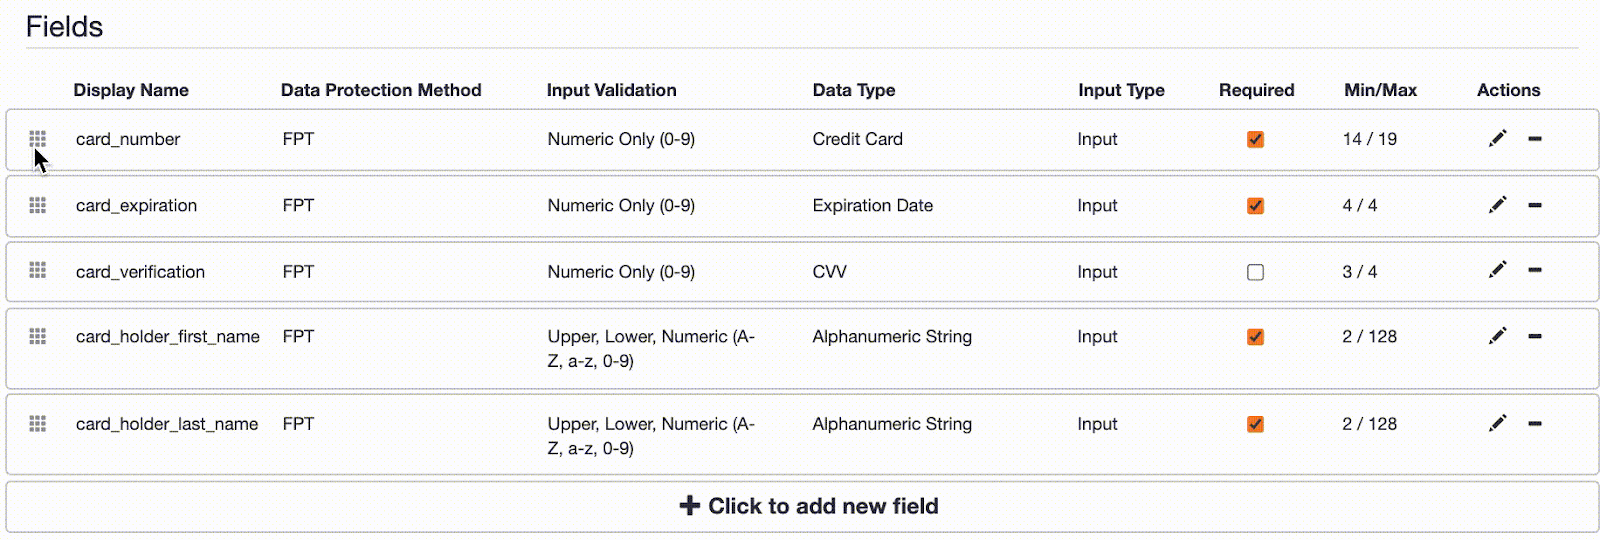Click the pencil edit icon for card_number
The width and height of the screenshot is (1600, 540).
[1497, 138]
